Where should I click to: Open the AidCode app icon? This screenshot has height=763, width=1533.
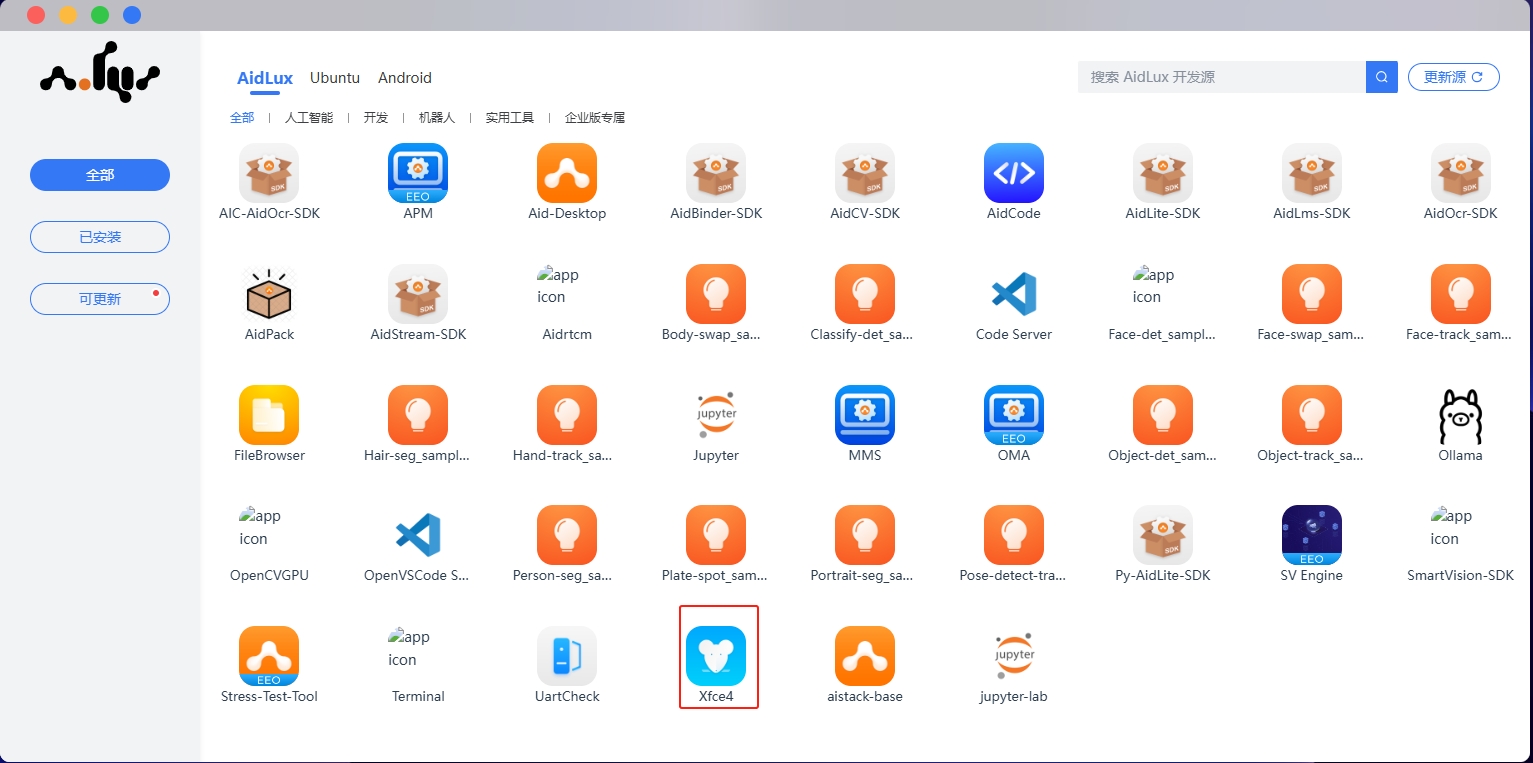1014,173
